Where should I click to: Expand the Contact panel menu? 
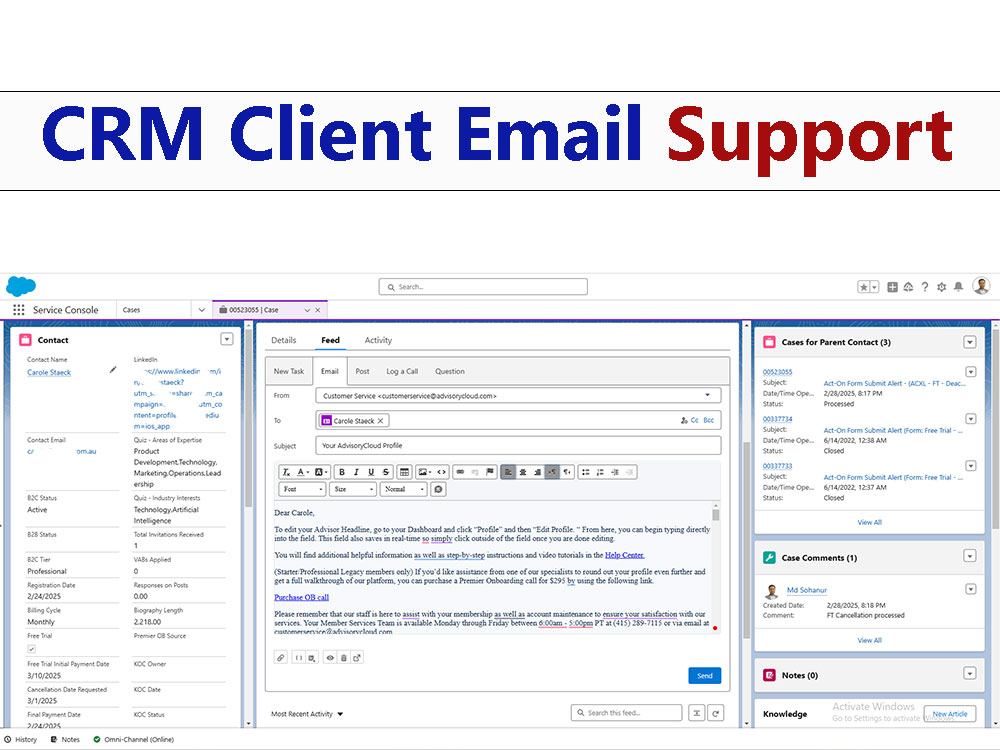point(226,339)
